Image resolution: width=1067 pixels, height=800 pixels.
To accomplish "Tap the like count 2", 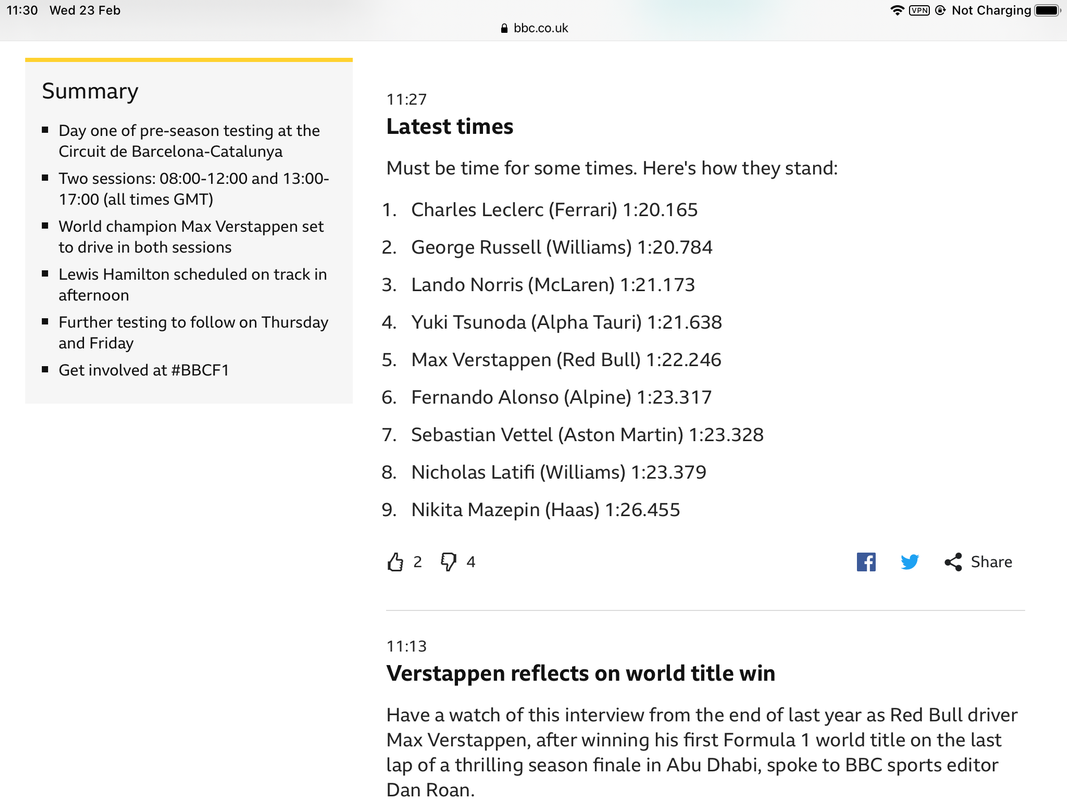I will (417, 562).
